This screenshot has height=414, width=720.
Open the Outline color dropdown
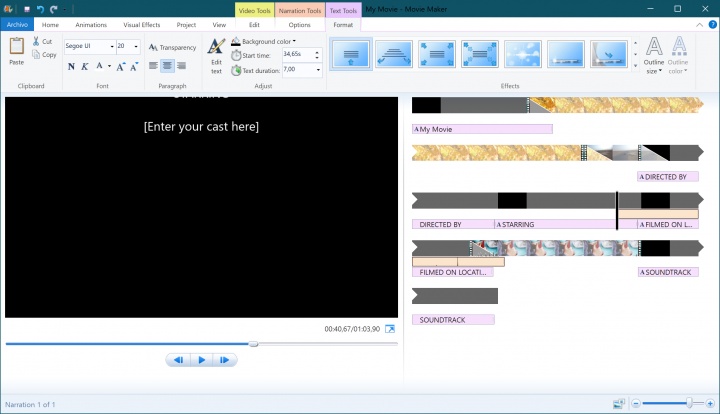[x=678, y=56]
